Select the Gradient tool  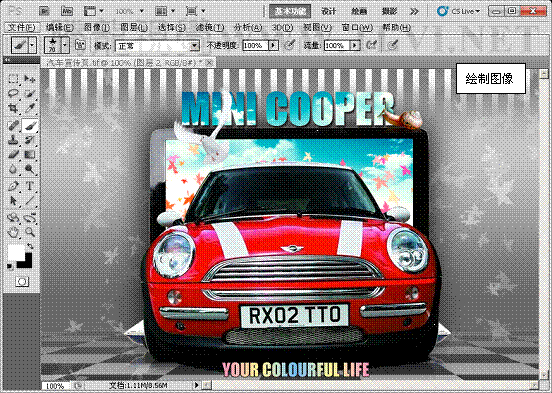[x=30, y=155]
